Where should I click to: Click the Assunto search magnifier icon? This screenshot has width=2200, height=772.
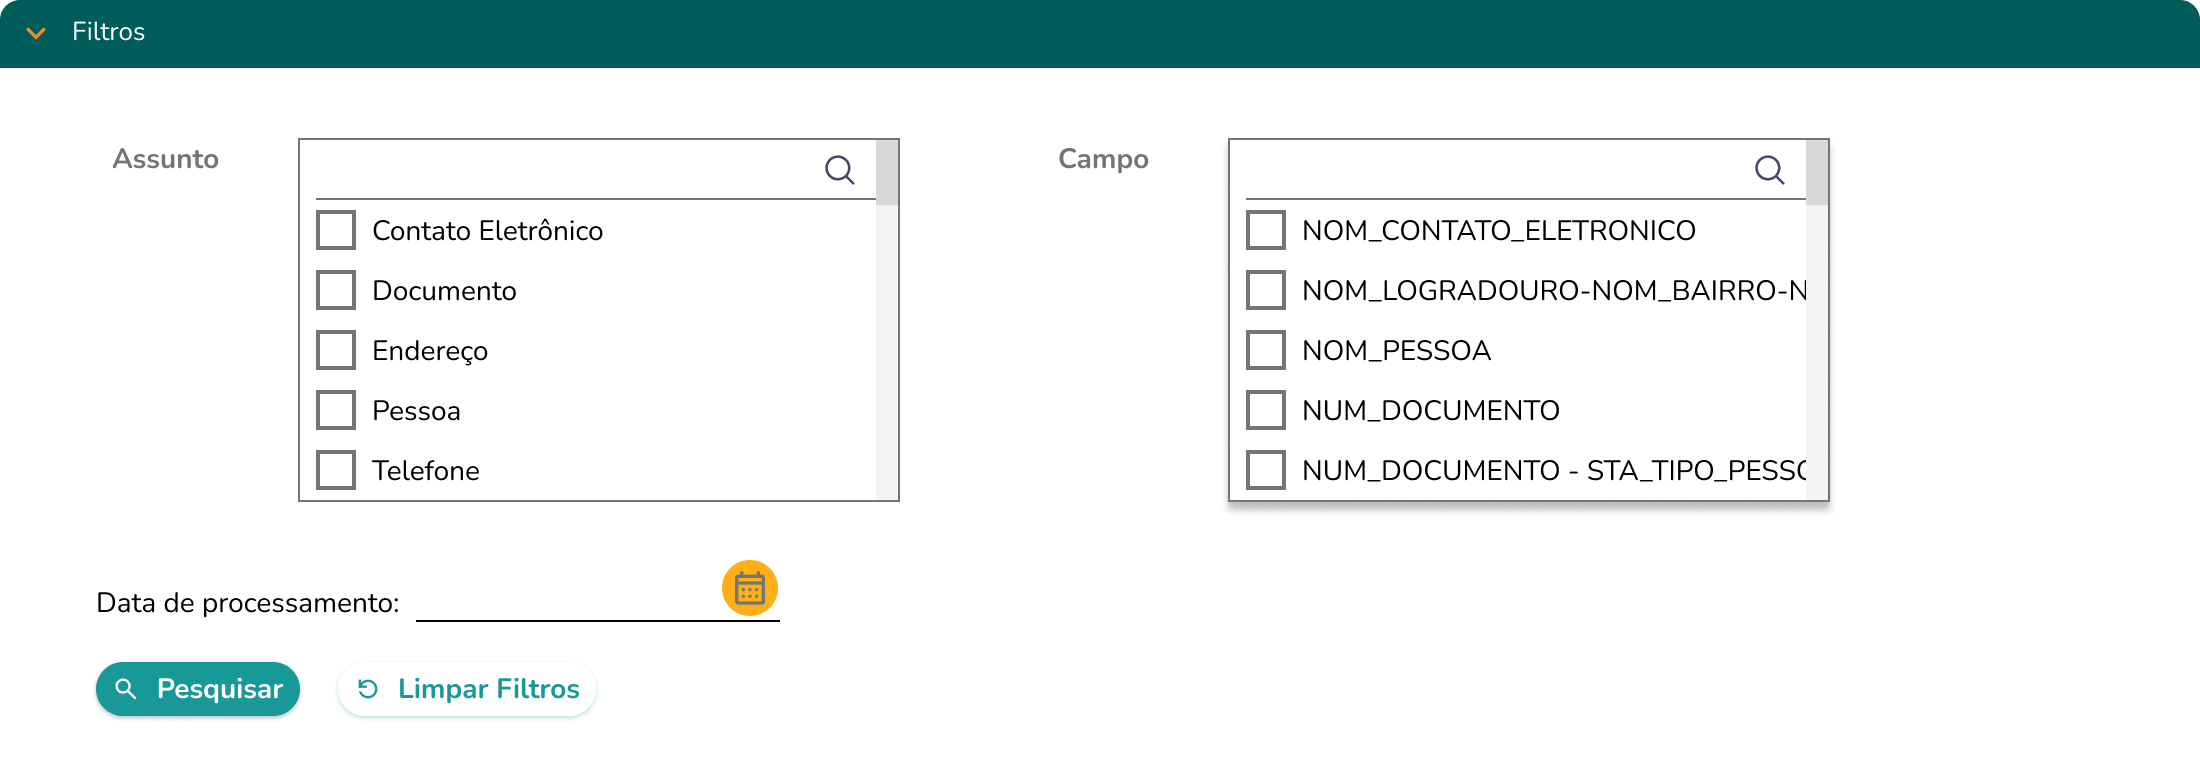[x=840, y=170]
